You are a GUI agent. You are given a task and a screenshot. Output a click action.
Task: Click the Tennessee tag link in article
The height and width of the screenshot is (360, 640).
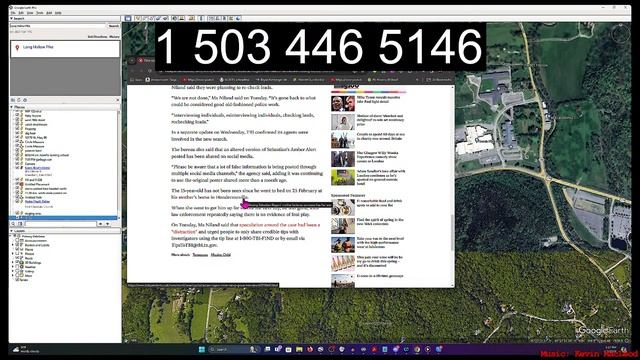200,255
